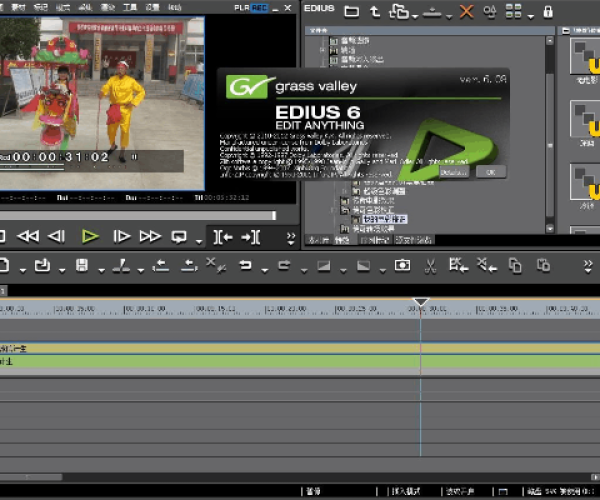Click the timeline playhead marker
Screen dimensions: 600x500
421,302
